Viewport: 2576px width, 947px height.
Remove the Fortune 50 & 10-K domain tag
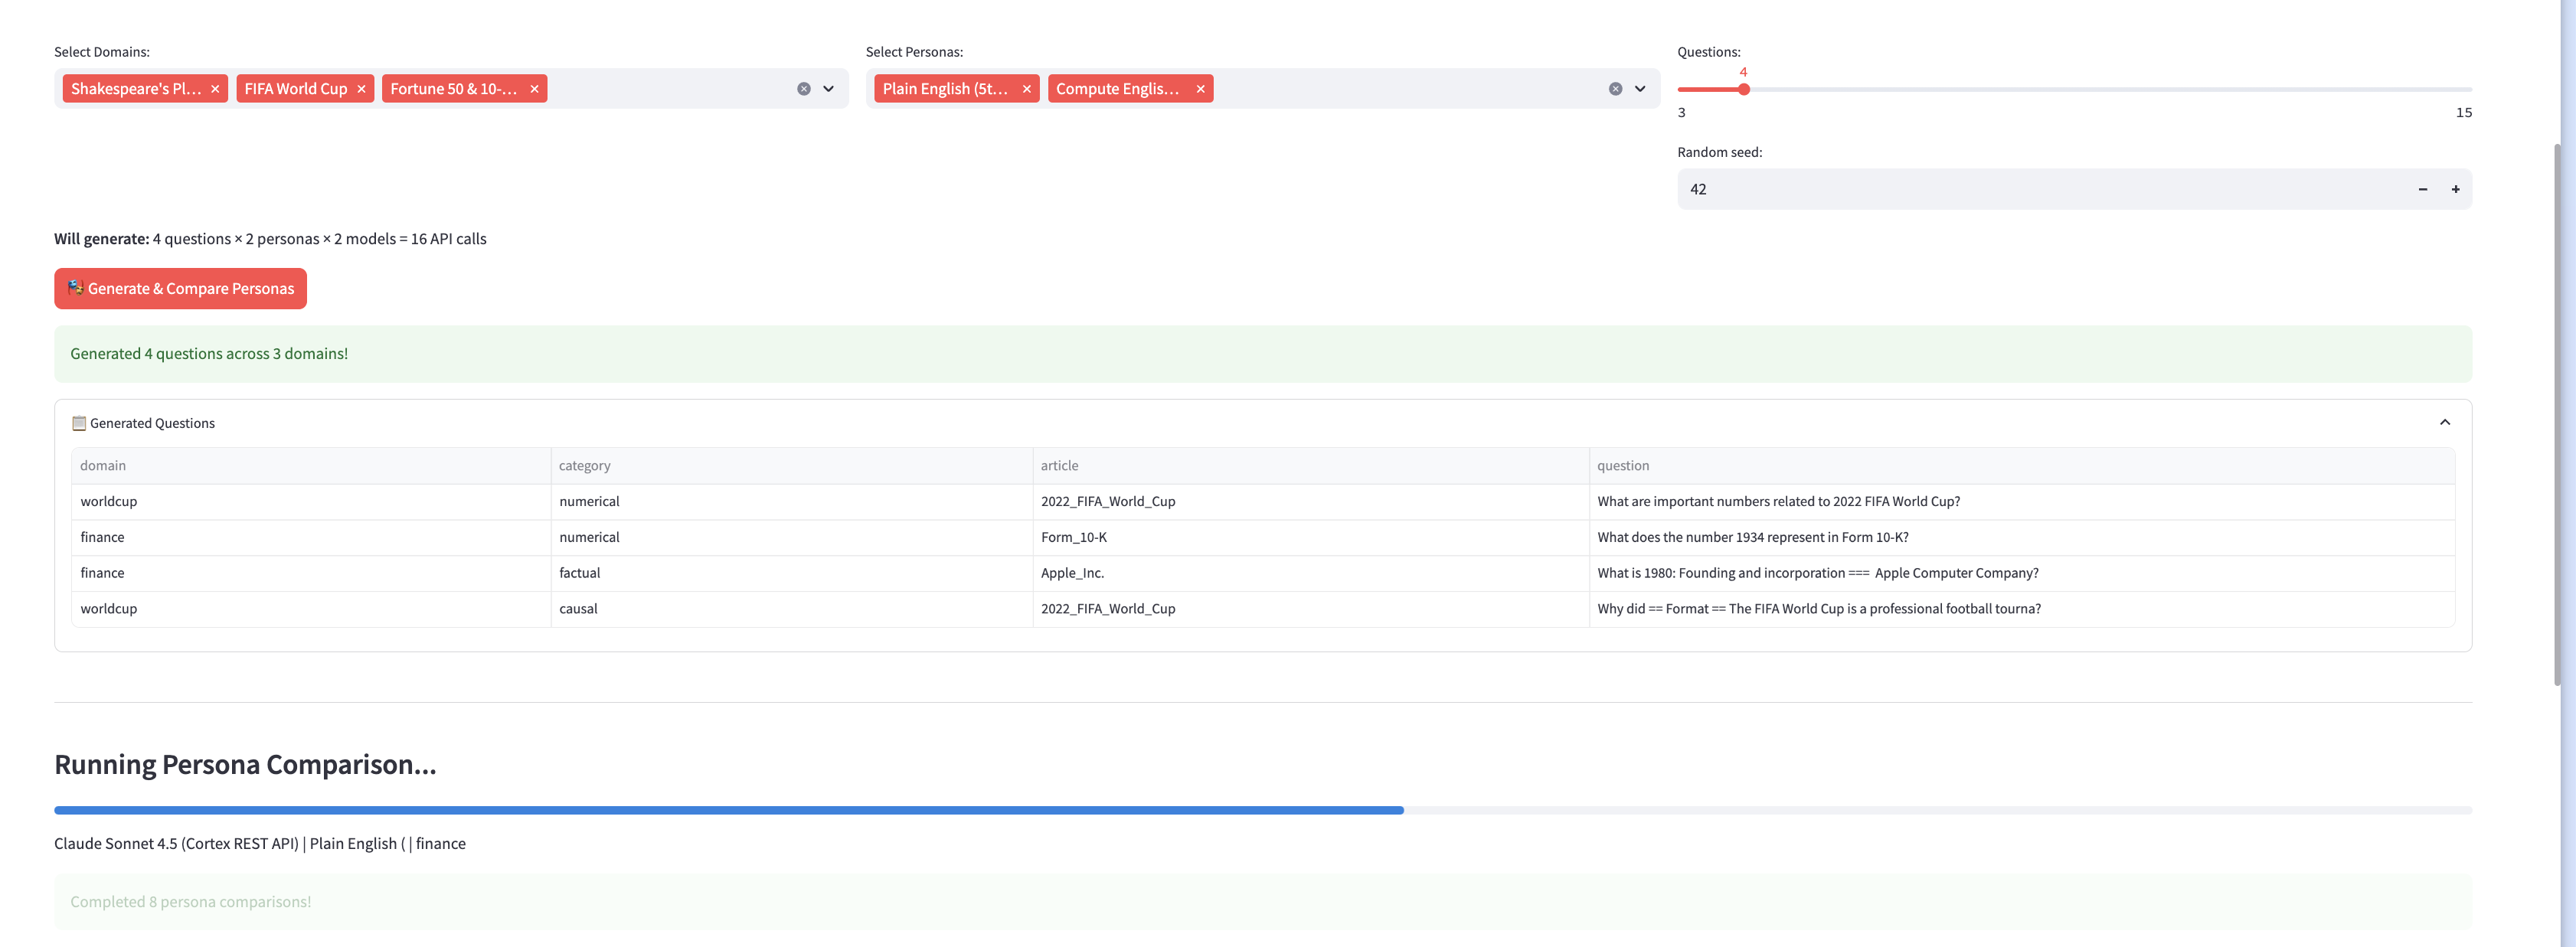[x=534, y=89]
